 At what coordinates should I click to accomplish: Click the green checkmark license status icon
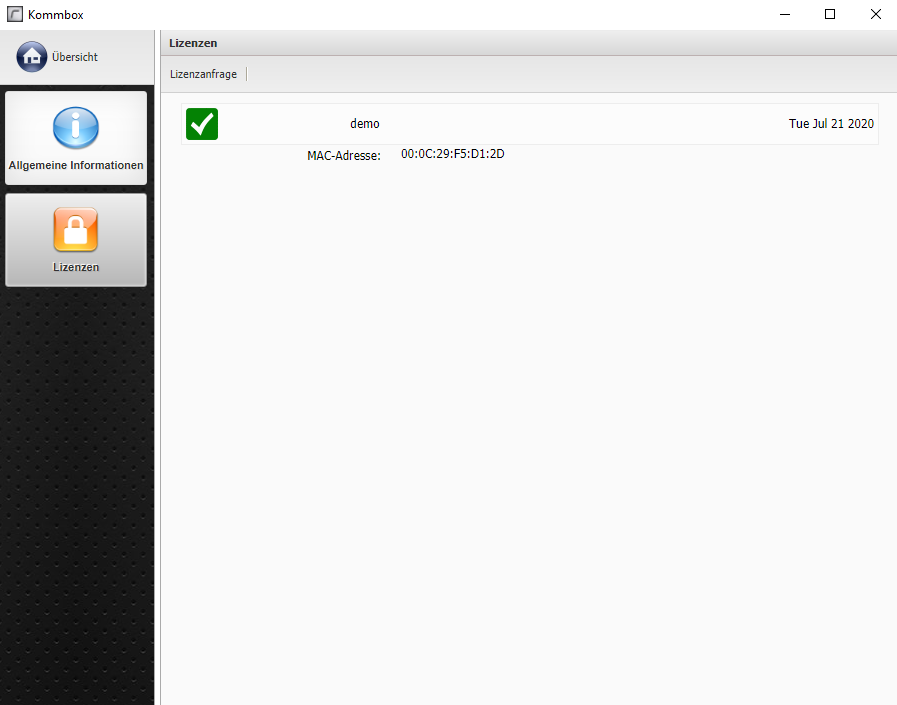pos(202,124)
